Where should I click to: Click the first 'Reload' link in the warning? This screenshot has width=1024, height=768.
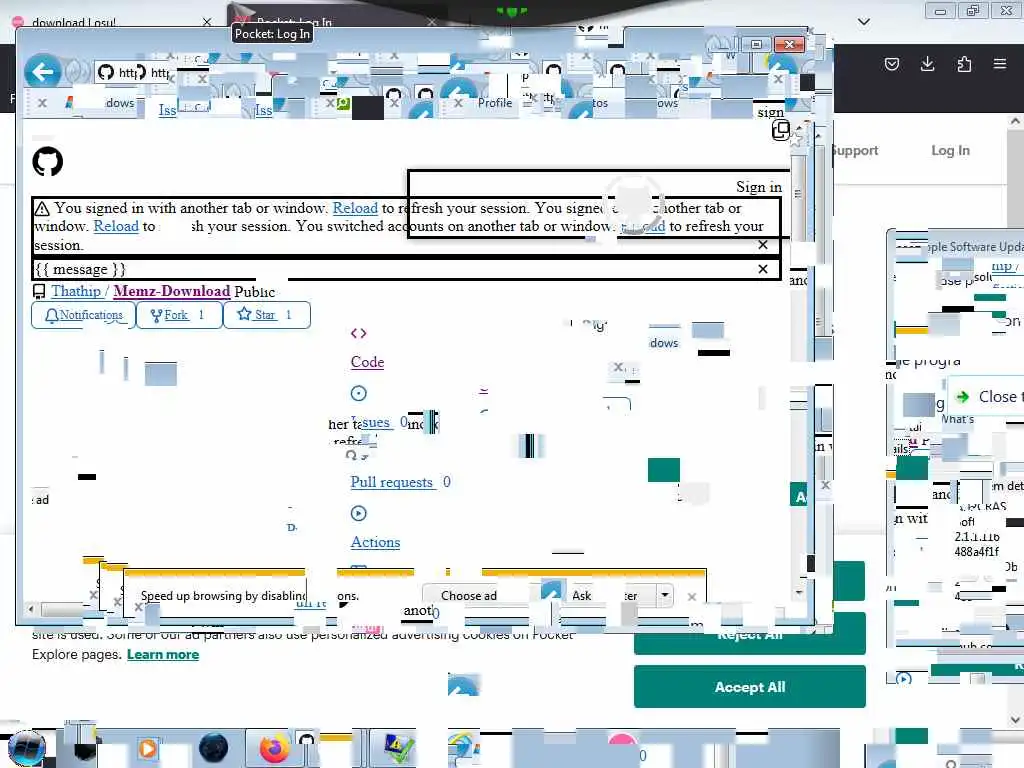[x=355, y=208]
